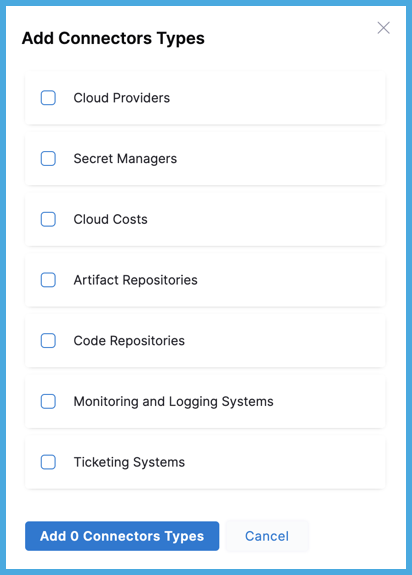This screenshot has width=412, height=575.
Task: Cancel adding connector types
Action: (x=267, y=536)
